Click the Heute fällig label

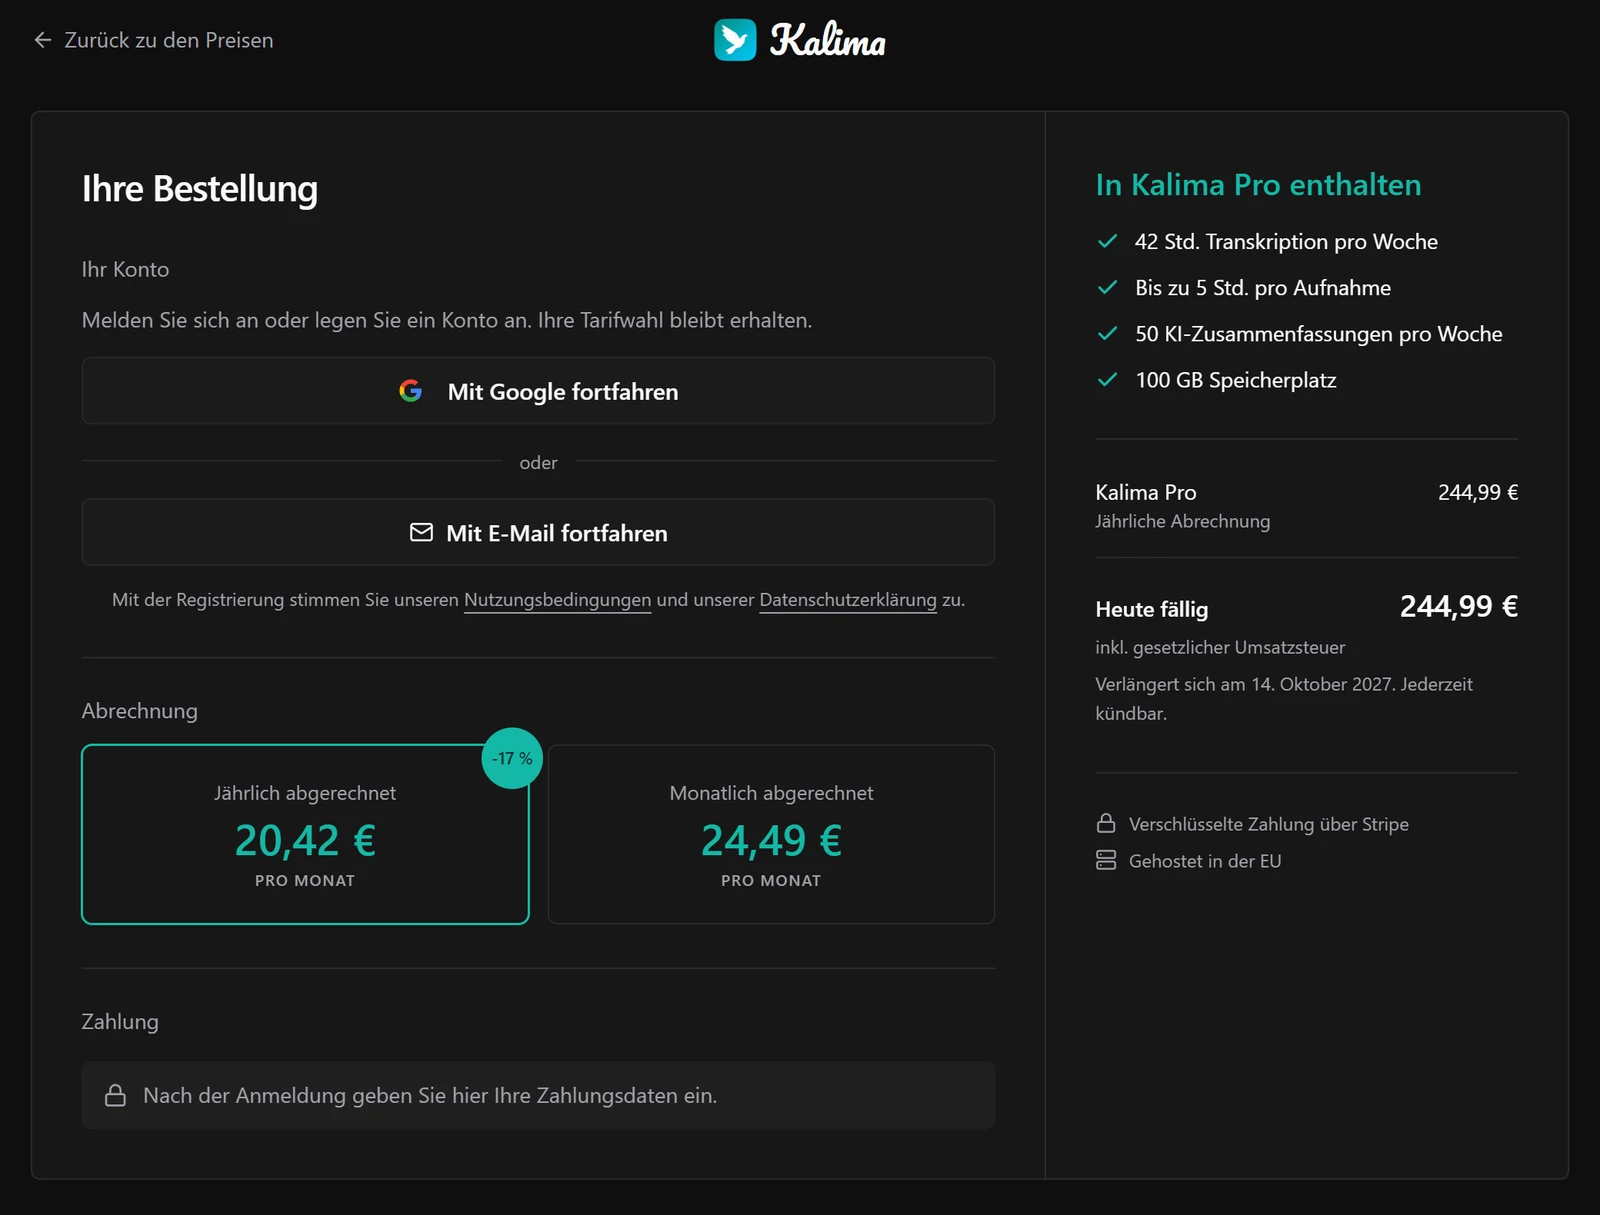pyautogui.click(x=1152, y=609)
